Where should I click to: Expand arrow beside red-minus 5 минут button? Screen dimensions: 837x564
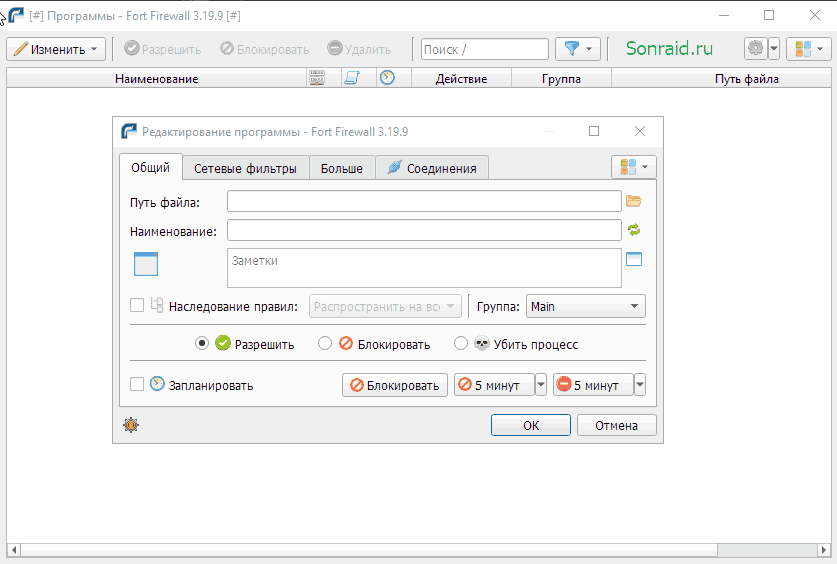point(639,385)
